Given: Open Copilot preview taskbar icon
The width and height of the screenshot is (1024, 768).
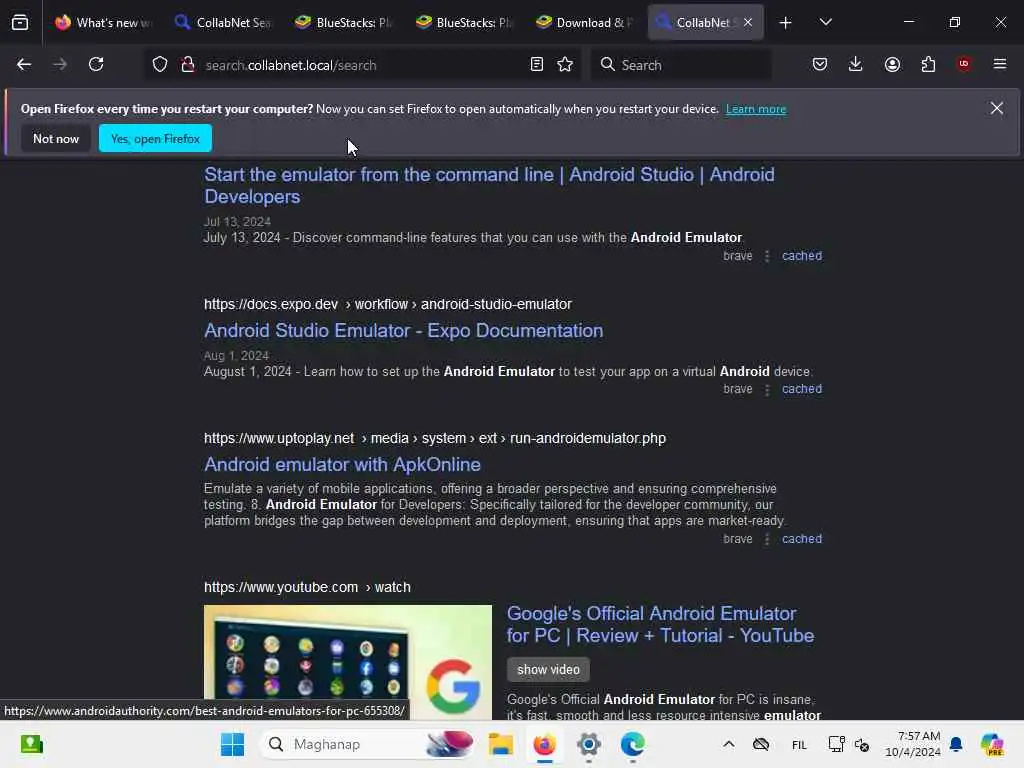Looking at the screenshot, I should 992,744.
